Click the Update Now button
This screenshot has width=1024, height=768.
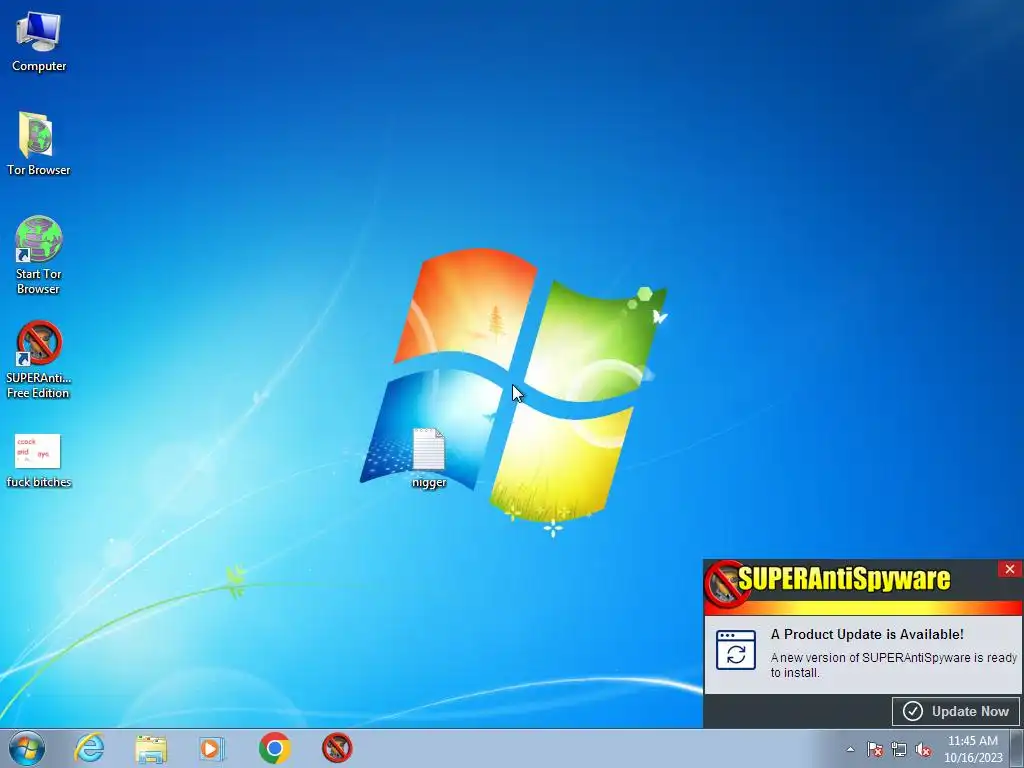tap(956, 711)
